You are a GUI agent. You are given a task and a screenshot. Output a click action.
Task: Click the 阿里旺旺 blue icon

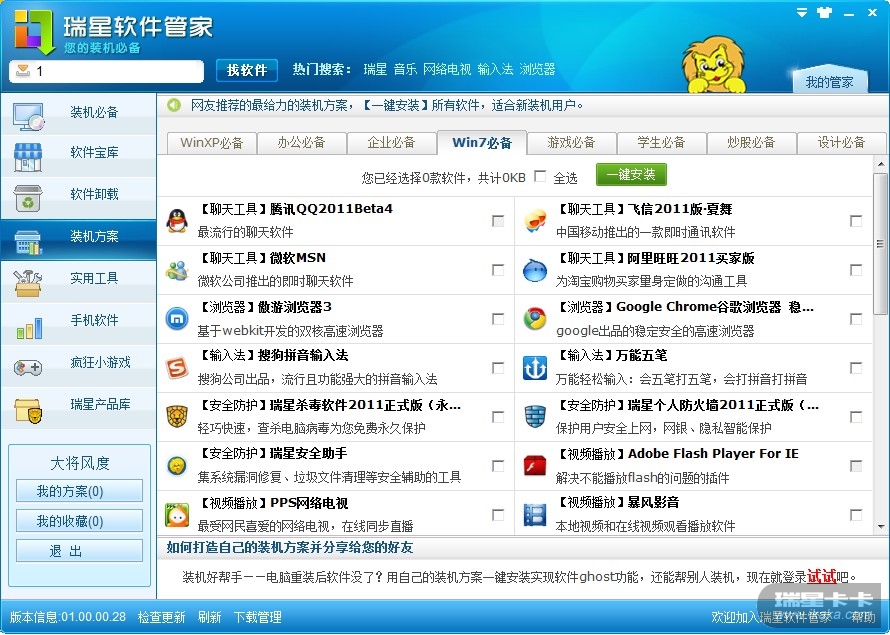coord(535,270)
